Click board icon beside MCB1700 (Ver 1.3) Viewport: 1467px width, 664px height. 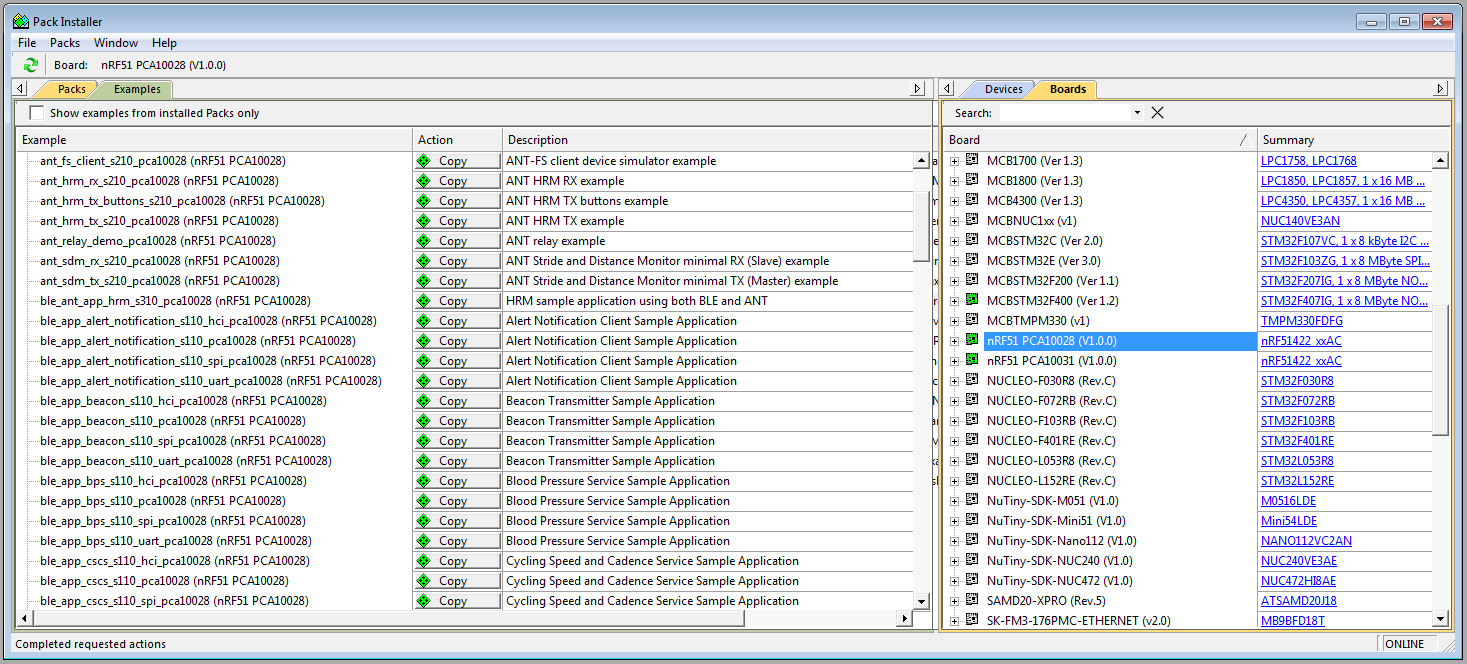pyautogui.click(x=972, y=160)
